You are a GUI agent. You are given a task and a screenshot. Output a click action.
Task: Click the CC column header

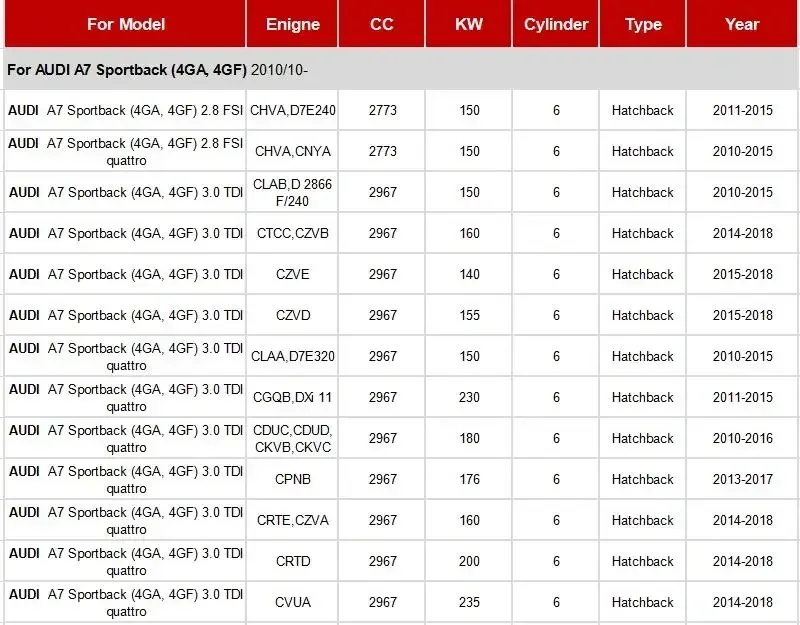(x=382, y=24)
